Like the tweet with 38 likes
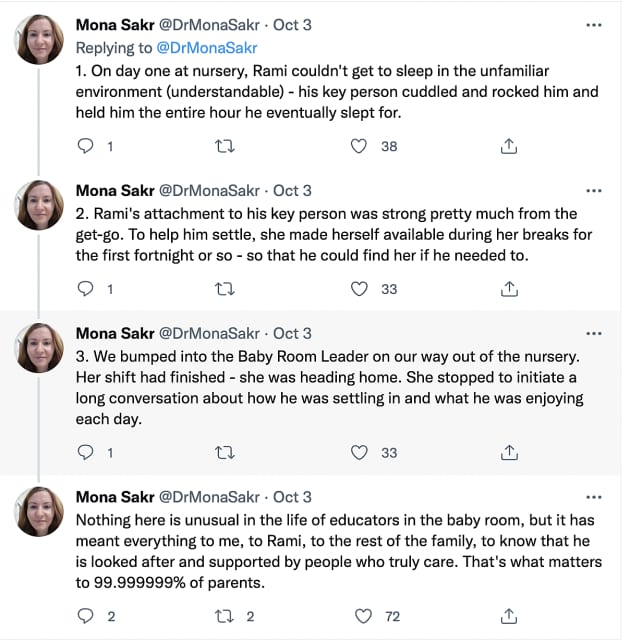Screen dimensions: 630x641 359,146
